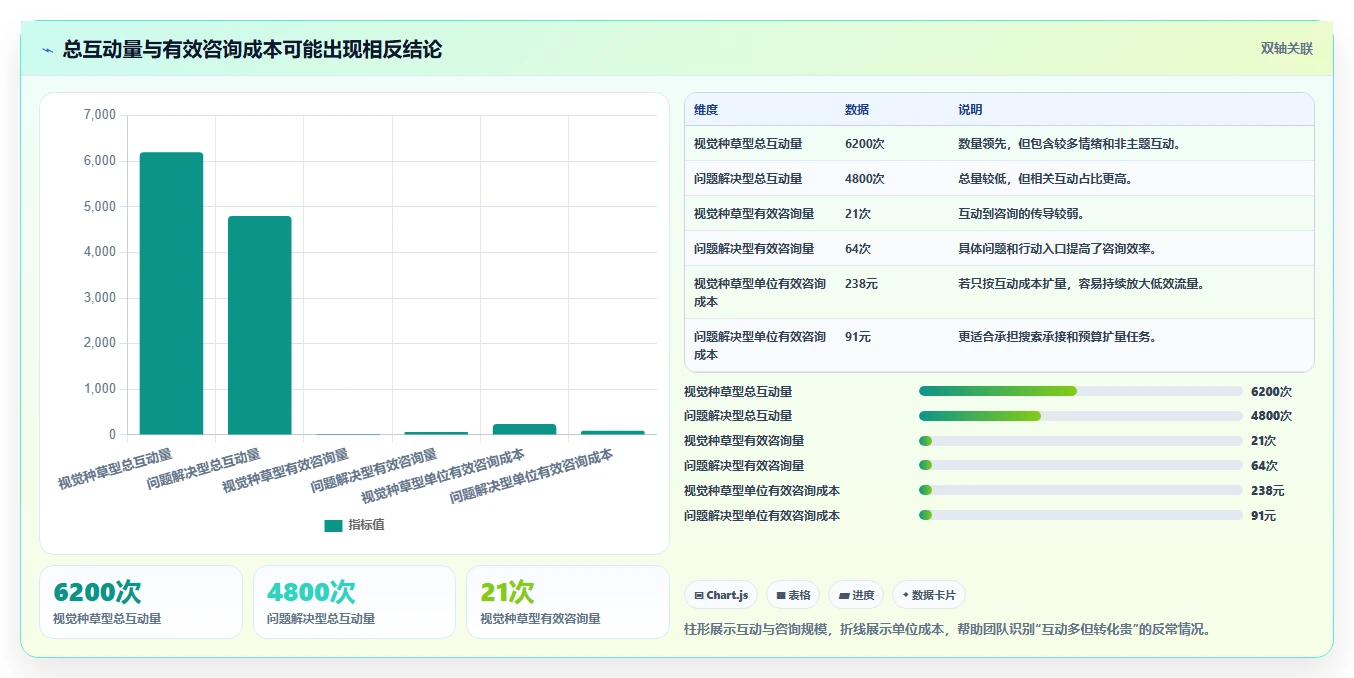Select the Chart.js tag
The width and height of the screenshot is (1354, 678).
click(x=721, y=595)
